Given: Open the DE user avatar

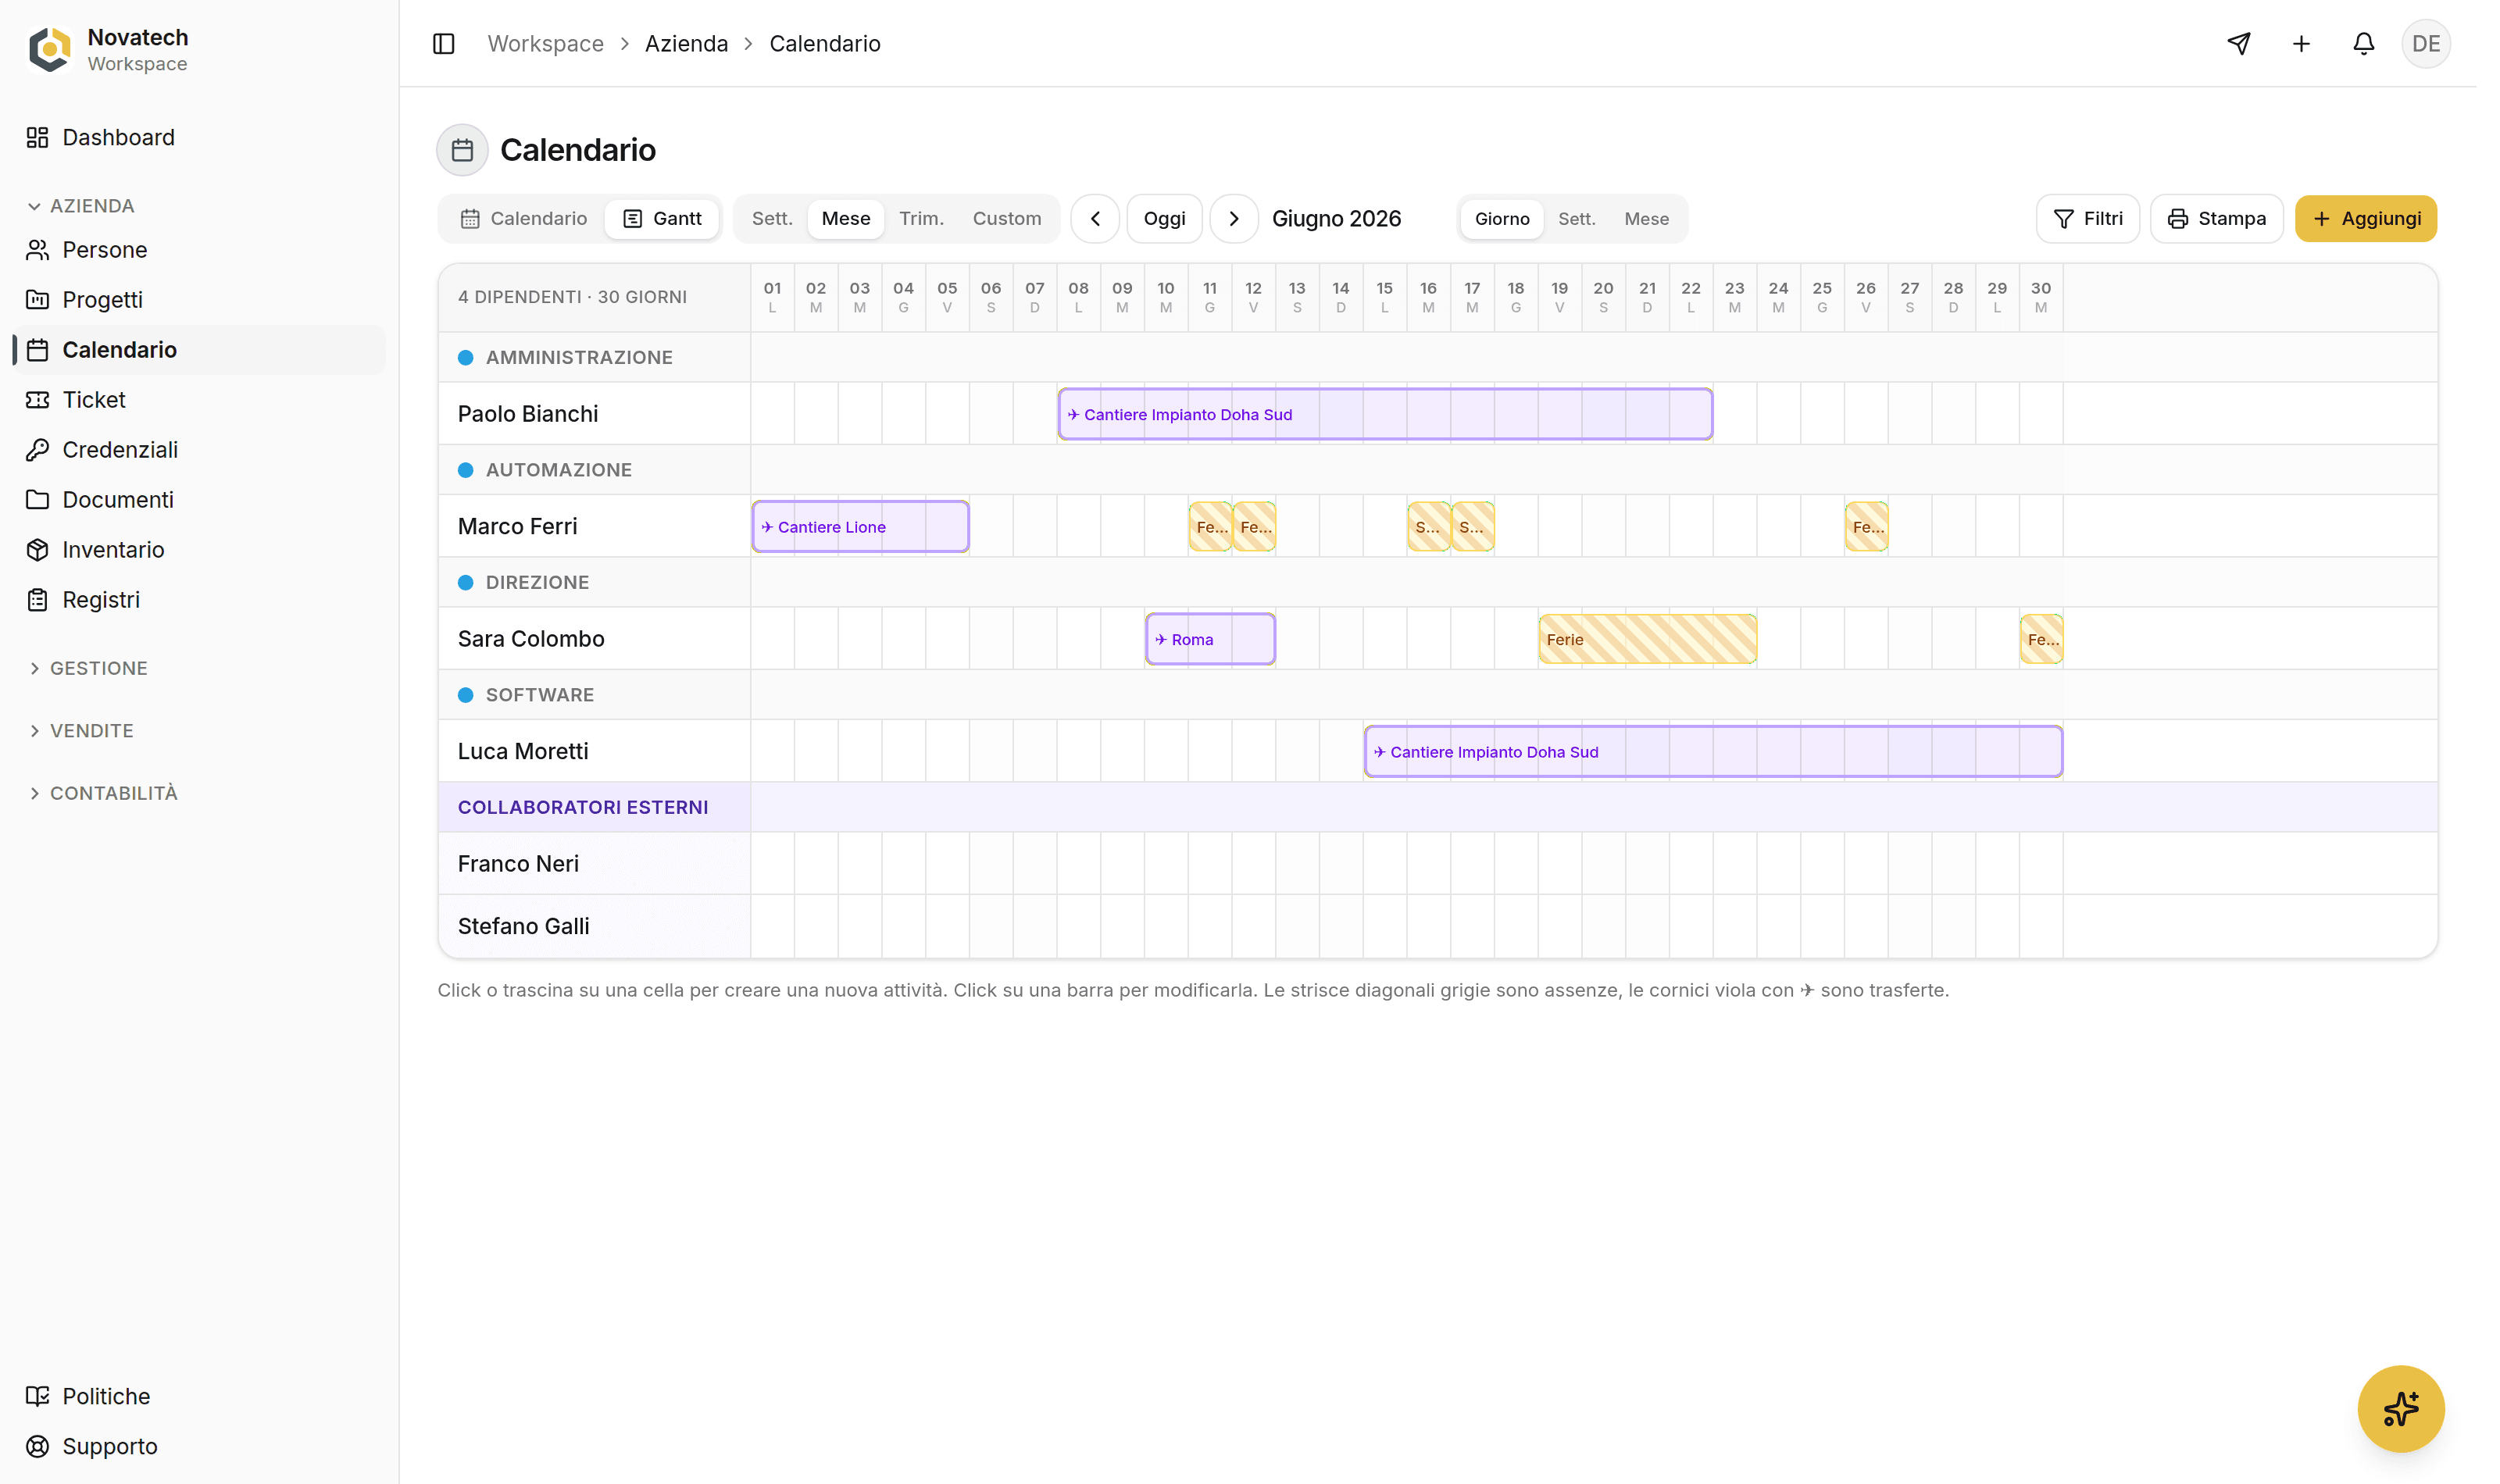Looking at the screenshot, I should [x=2426, y=44].
